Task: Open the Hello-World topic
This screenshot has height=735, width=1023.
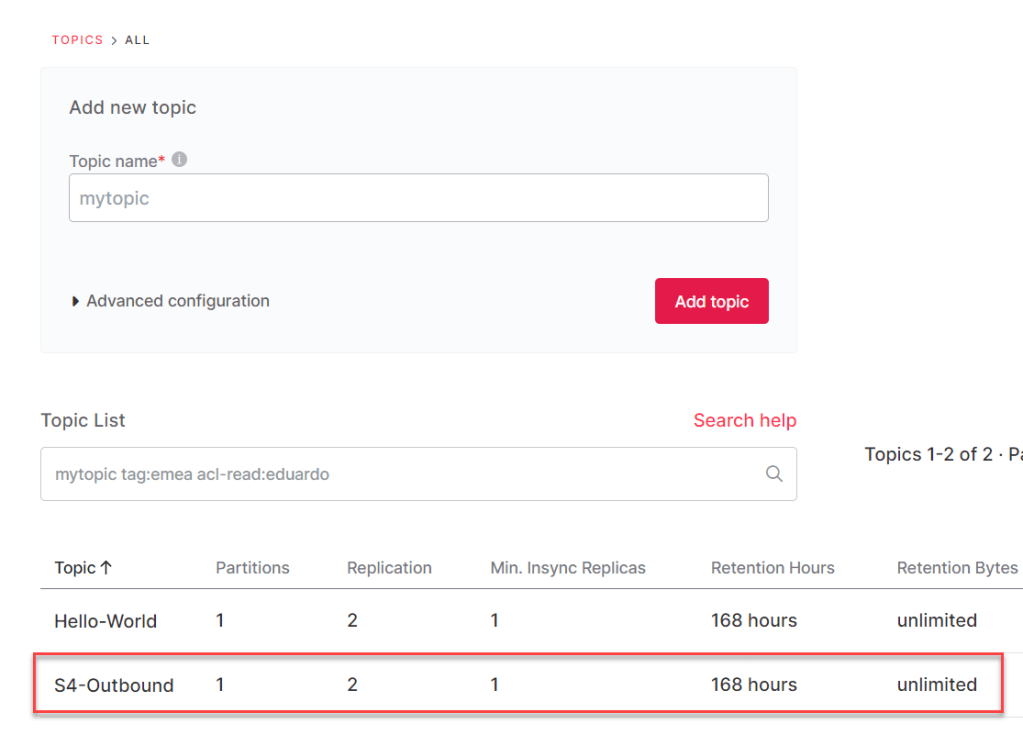Action: [105, 621]
